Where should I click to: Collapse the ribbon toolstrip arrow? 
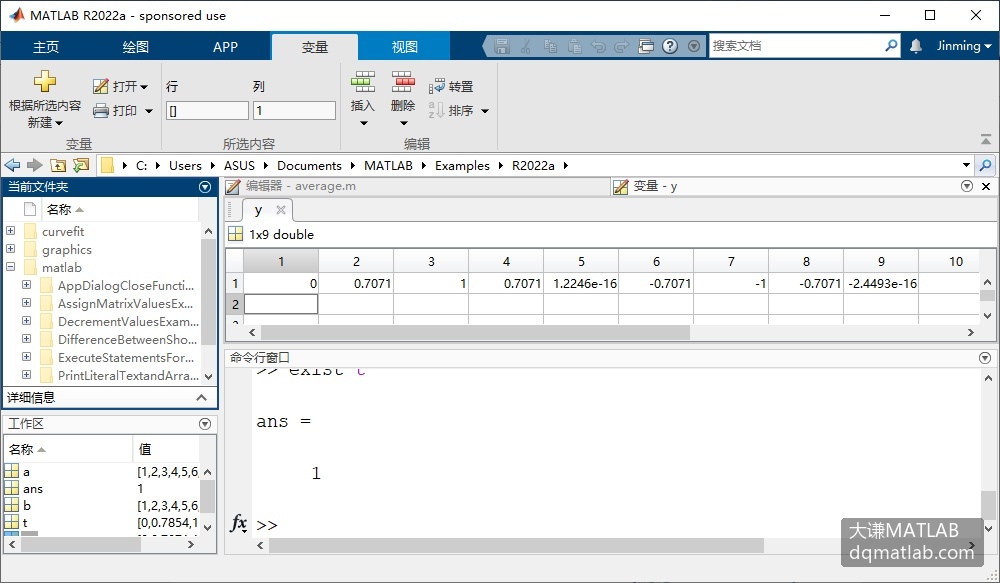point(985,139)
